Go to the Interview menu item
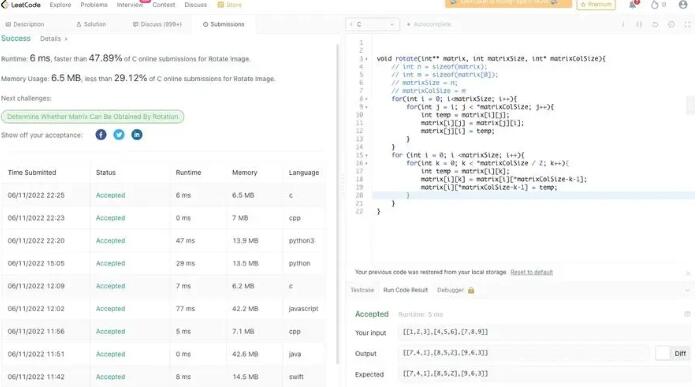 click(x=130, y=5)
